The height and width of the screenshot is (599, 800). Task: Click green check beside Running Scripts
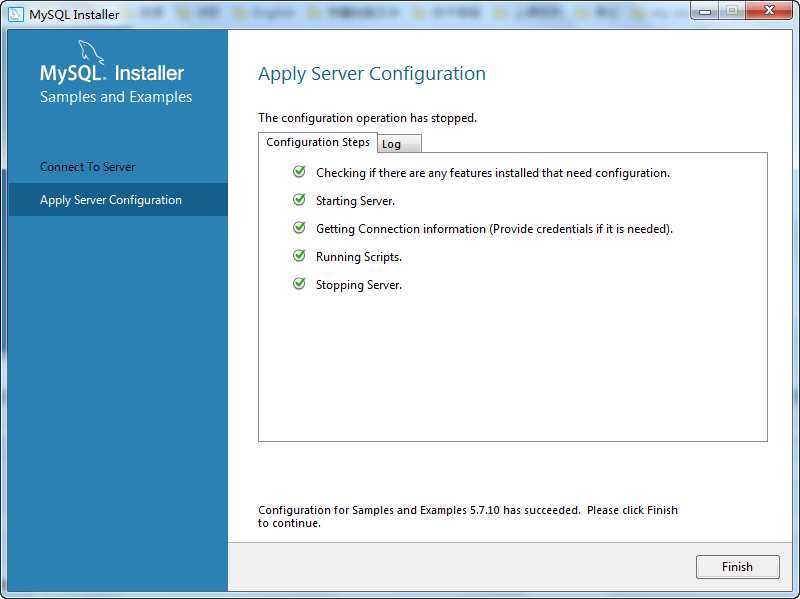click(299, 256)
